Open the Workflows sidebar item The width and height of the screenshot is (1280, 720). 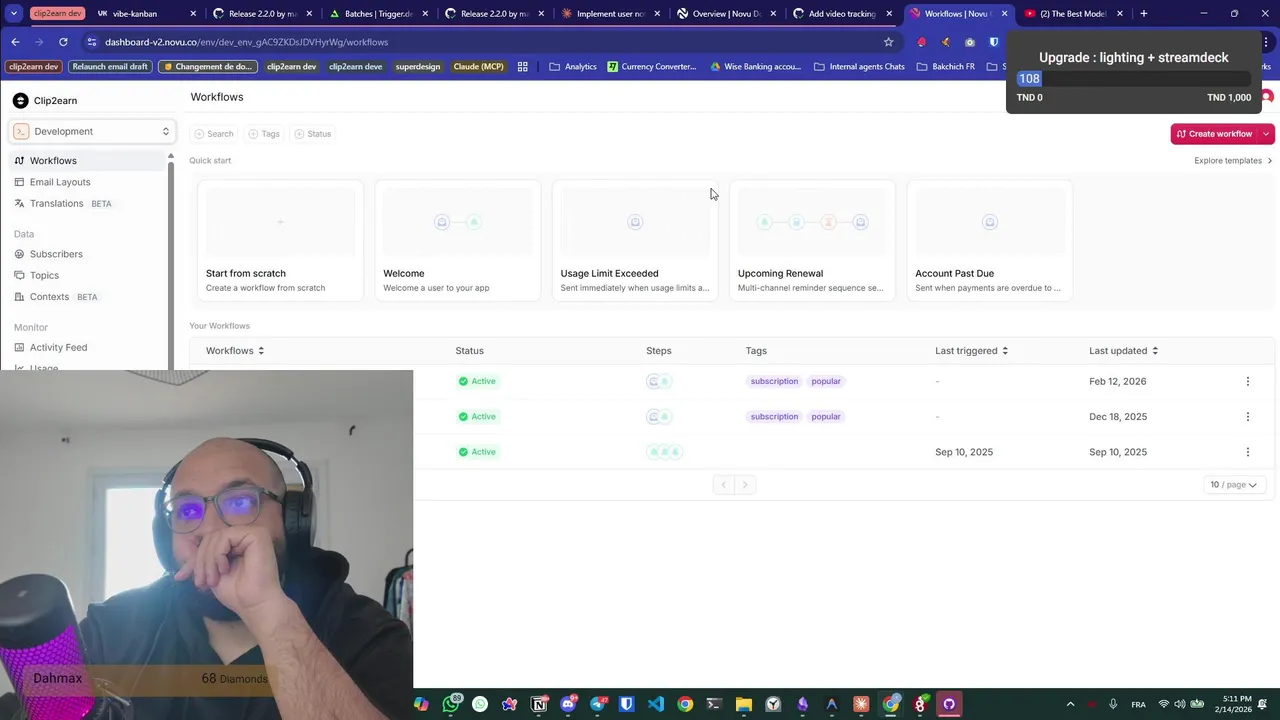point(89,160)
